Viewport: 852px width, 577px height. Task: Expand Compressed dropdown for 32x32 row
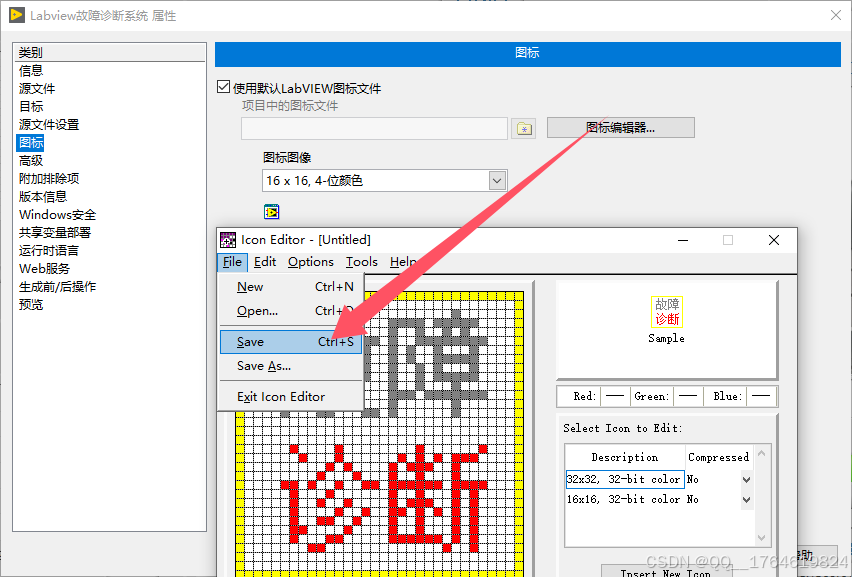(x=747, y=479)
